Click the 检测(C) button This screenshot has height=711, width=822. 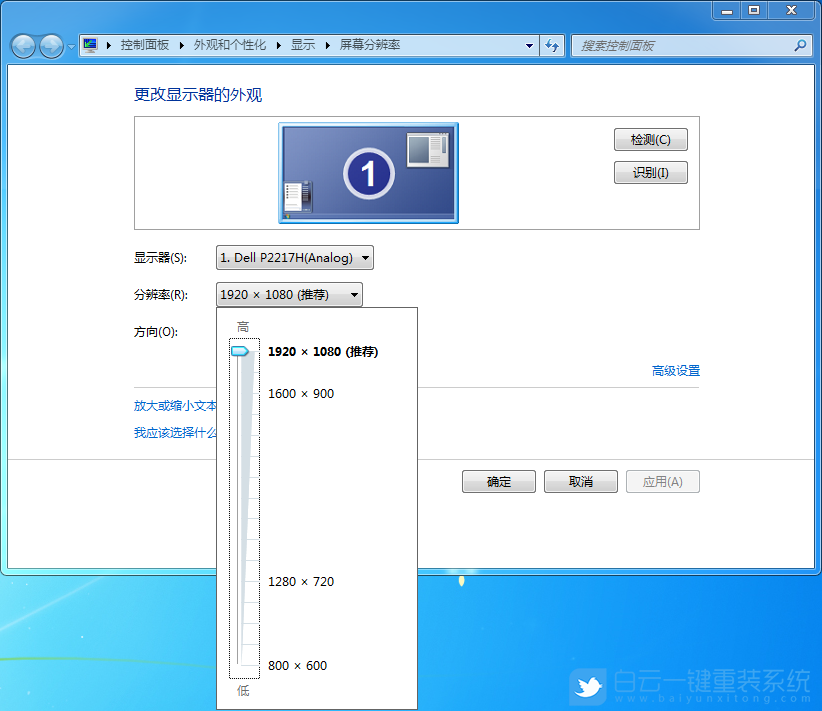point(650,139)
